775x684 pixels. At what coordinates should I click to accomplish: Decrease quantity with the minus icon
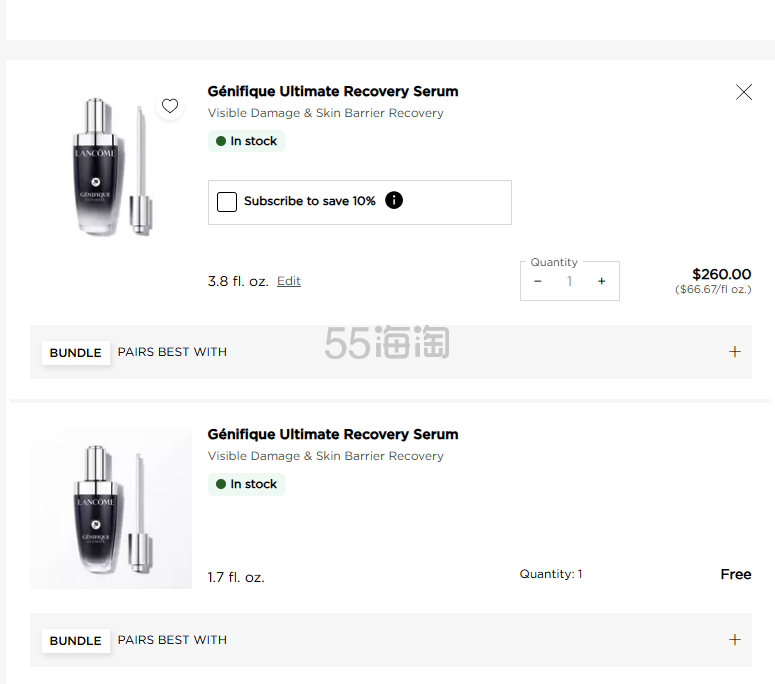coord(538,281)
